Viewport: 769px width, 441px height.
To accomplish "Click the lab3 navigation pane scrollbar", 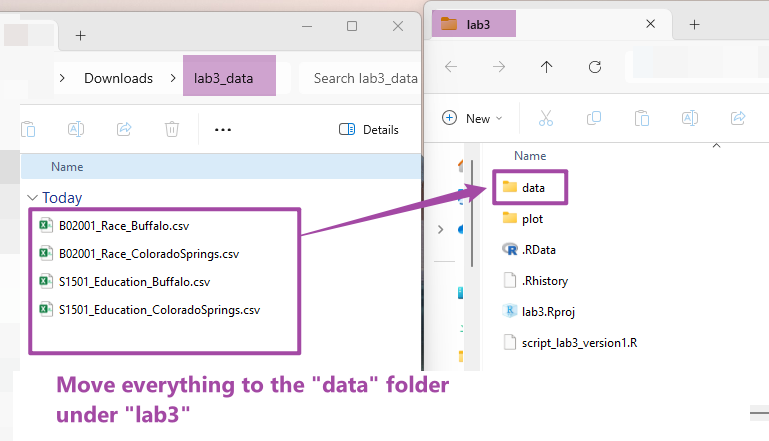I will point(471,213).
